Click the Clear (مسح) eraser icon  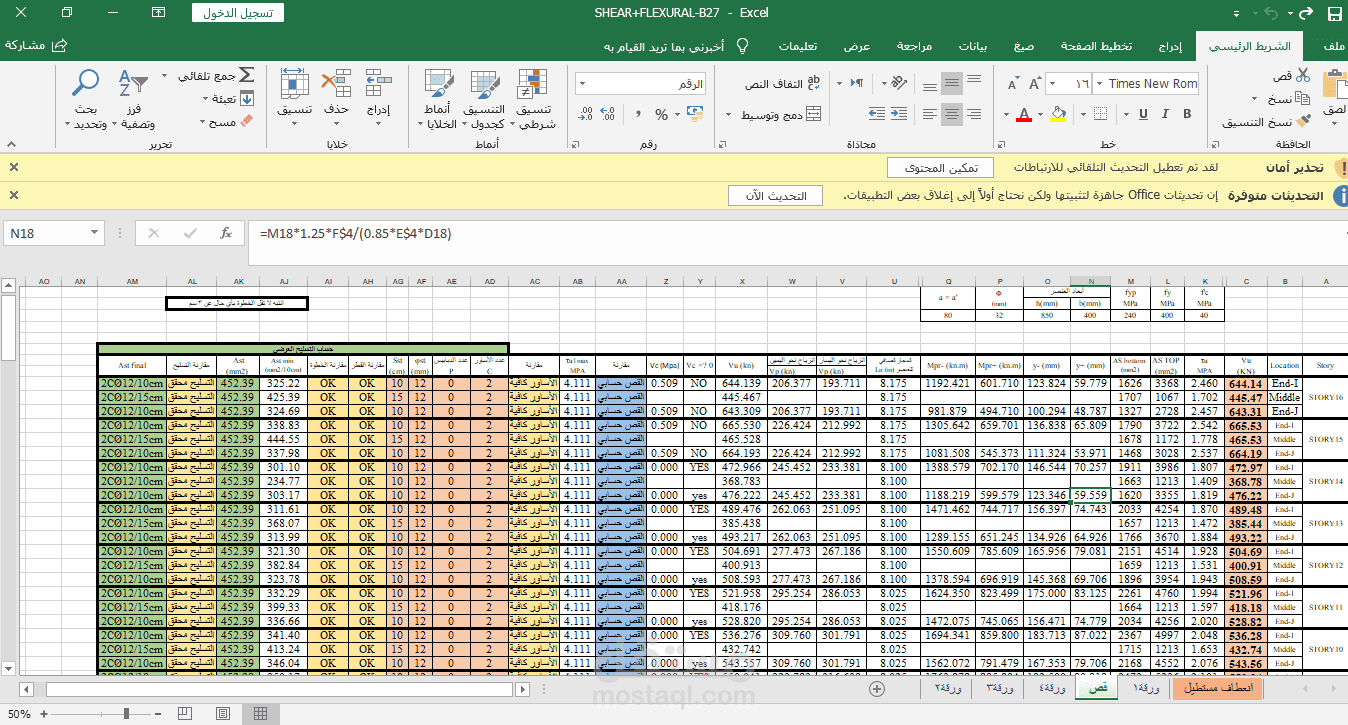click(x=246, y=121)
